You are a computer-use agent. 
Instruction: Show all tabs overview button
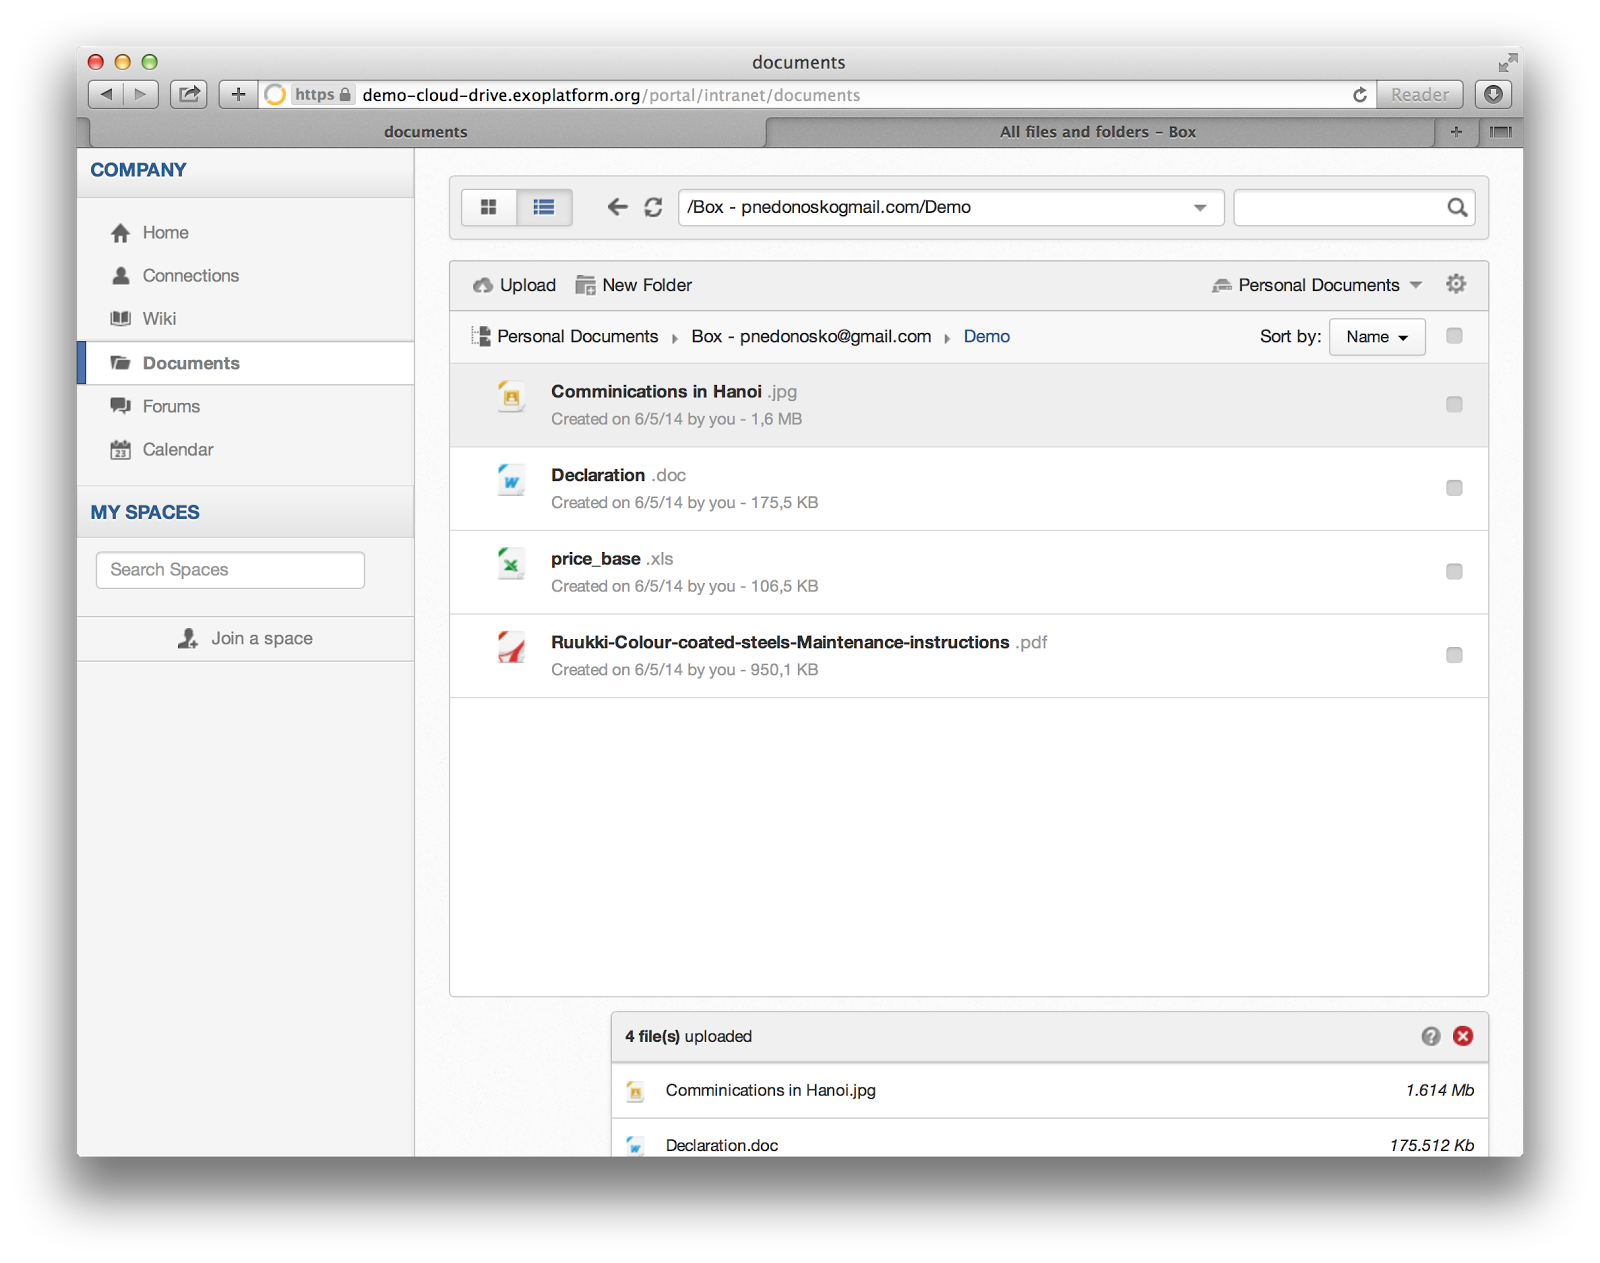pos(1501,131)
